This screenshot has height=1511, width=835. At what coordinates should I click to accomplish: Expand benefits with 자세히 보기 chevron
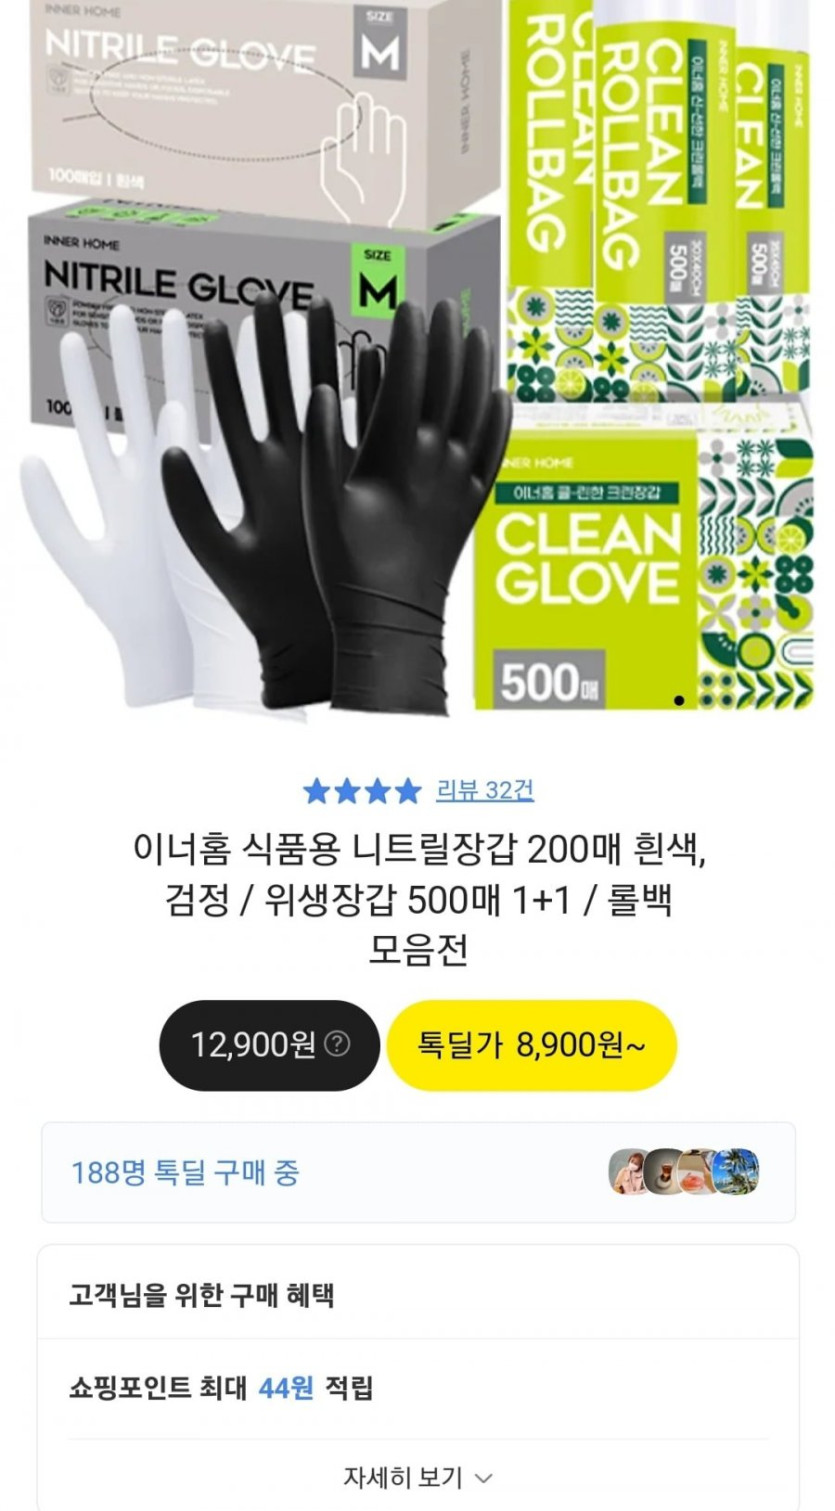[x=418, y=1477]
